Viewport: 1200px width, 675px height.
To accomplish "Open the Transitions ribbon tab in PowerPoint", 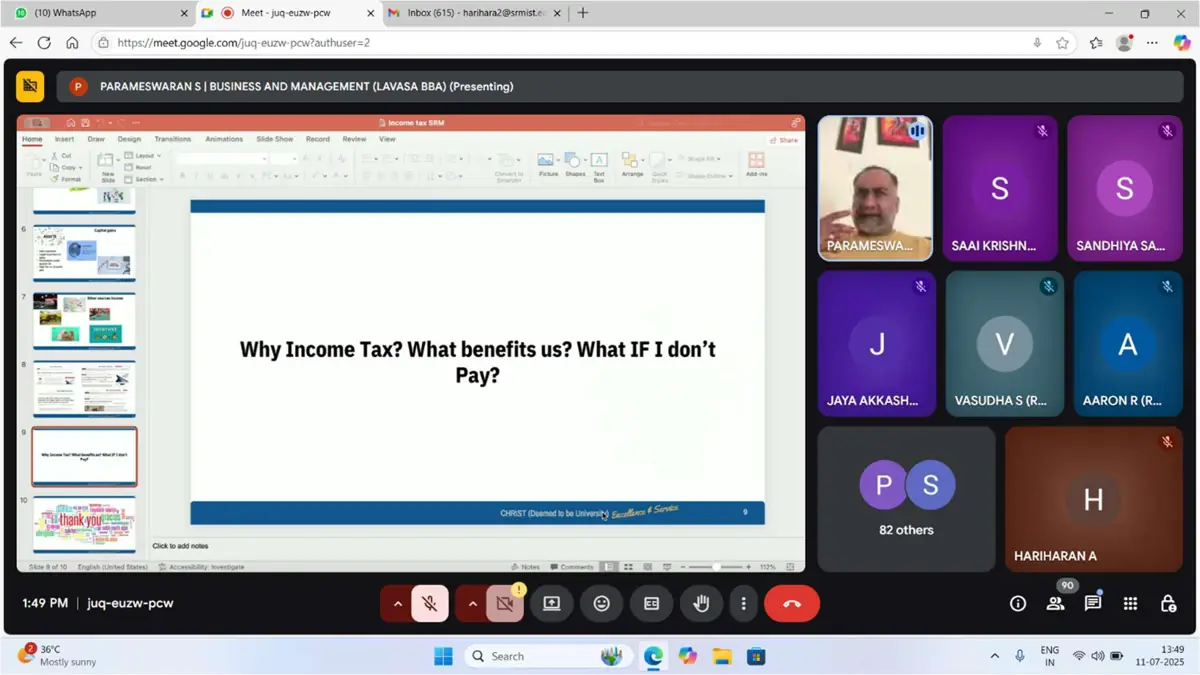I will 173,139.
